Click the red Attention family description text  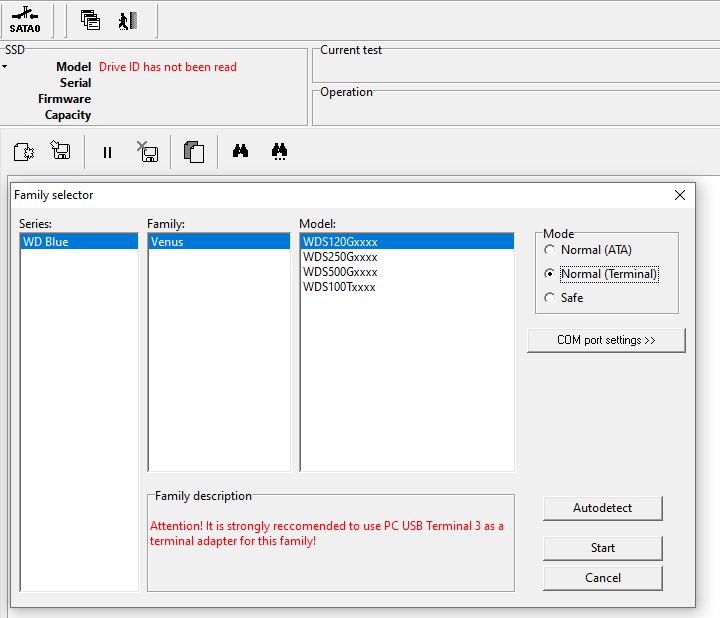pyautogui.click(x=326, y=533)
